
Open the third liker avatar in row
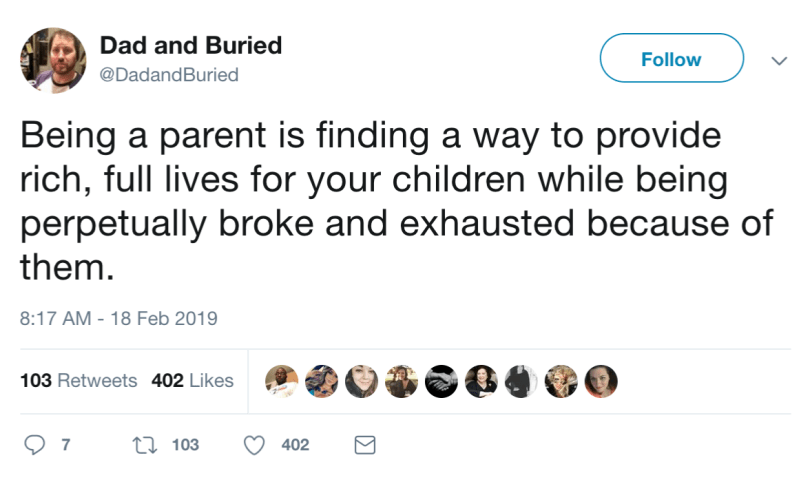click(361, 381)
